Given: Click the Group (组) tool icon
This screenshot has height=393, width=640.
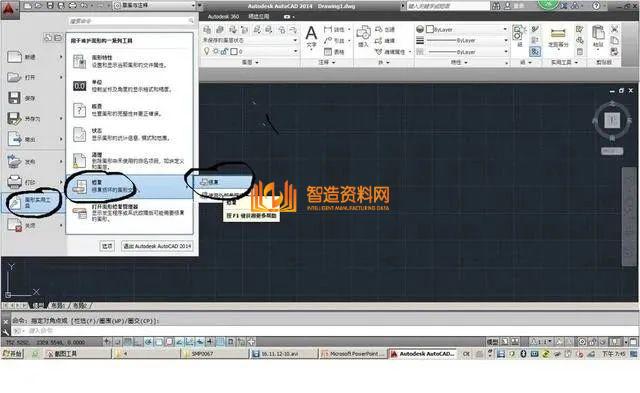Looking at the screenshot, I should [x=518, y=33].
